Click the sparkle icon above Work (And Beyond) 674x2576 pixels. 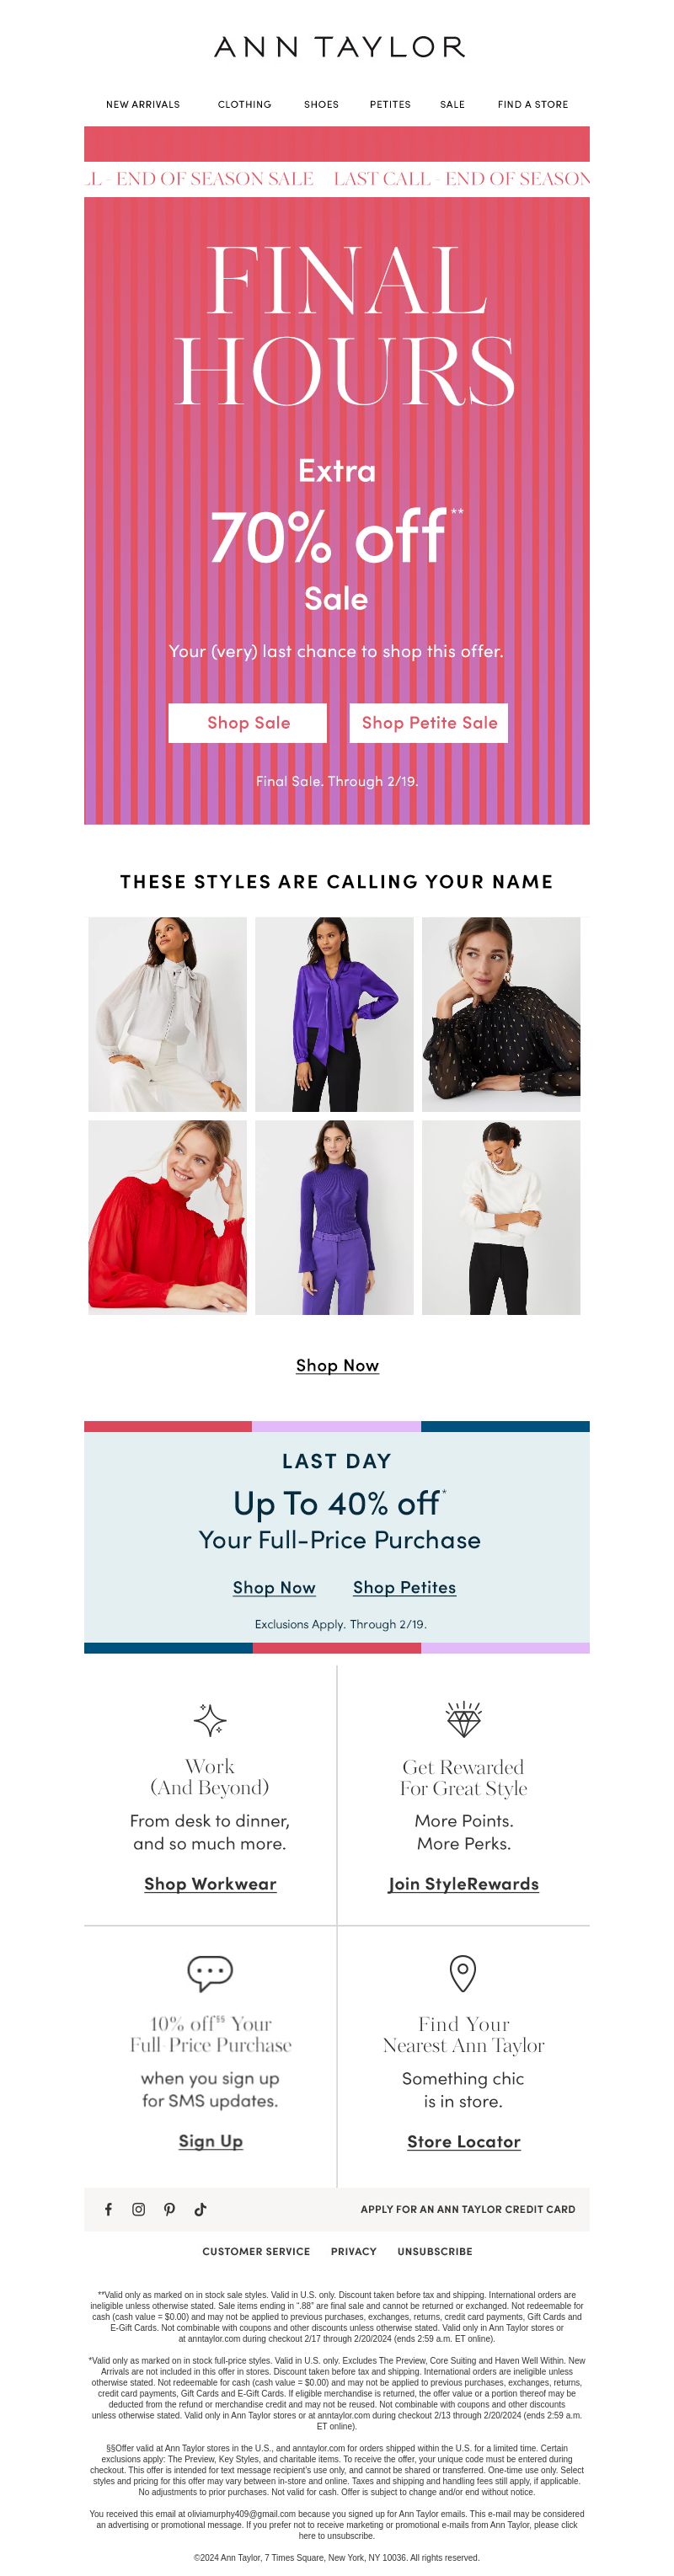click(210, 1720)
